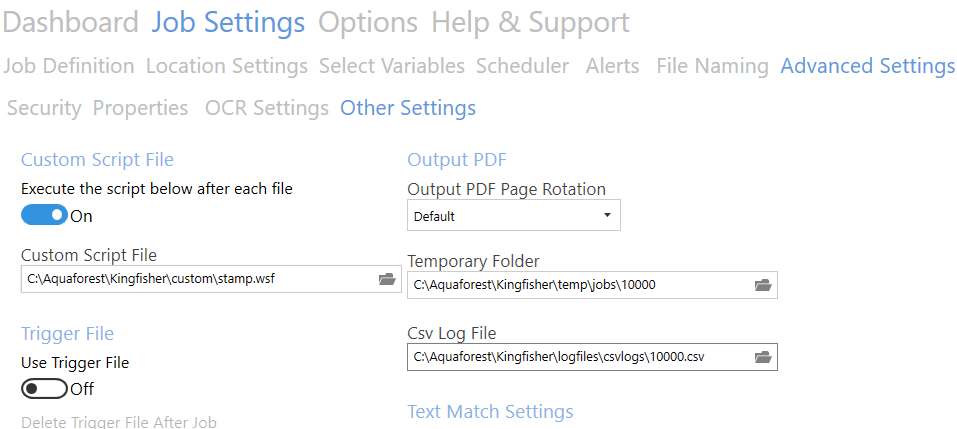Go to Help & Support
The height and width of the screenshot is (429, 957).
pyautogui.click(x=530, y=23)
